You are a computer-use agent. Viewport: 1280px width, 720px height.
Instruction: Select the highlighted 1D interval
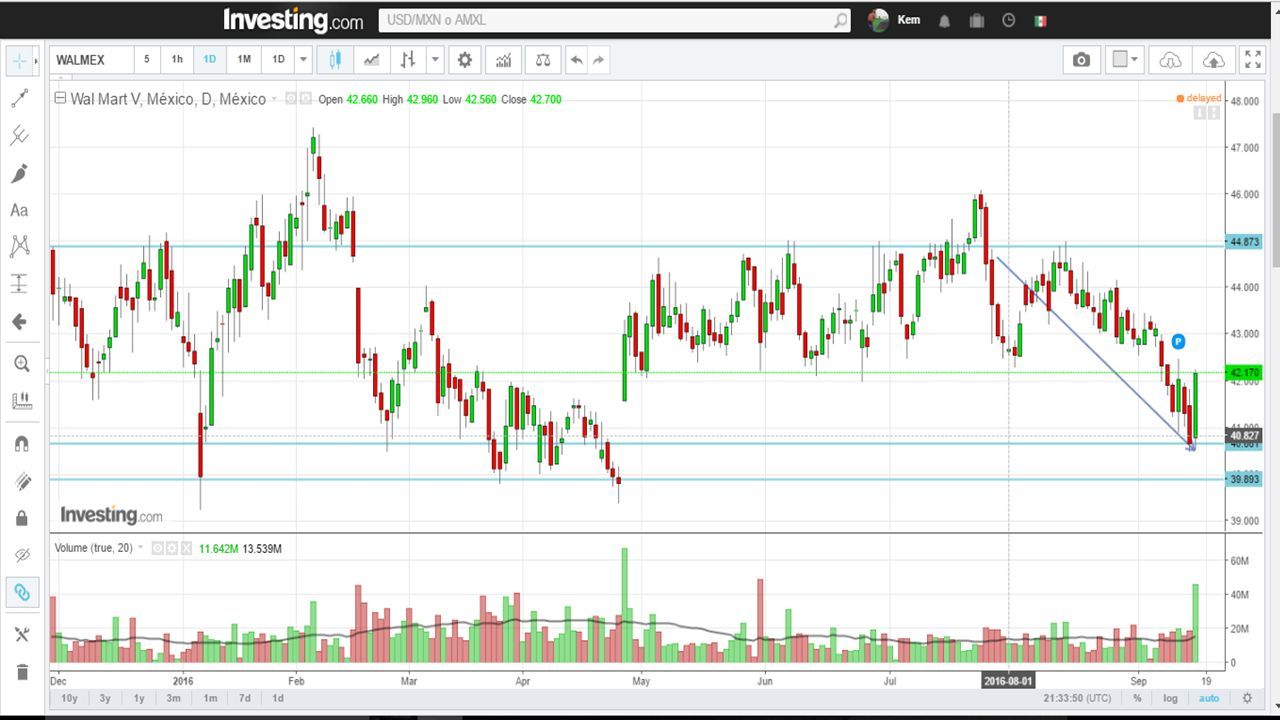coord(210,59)
